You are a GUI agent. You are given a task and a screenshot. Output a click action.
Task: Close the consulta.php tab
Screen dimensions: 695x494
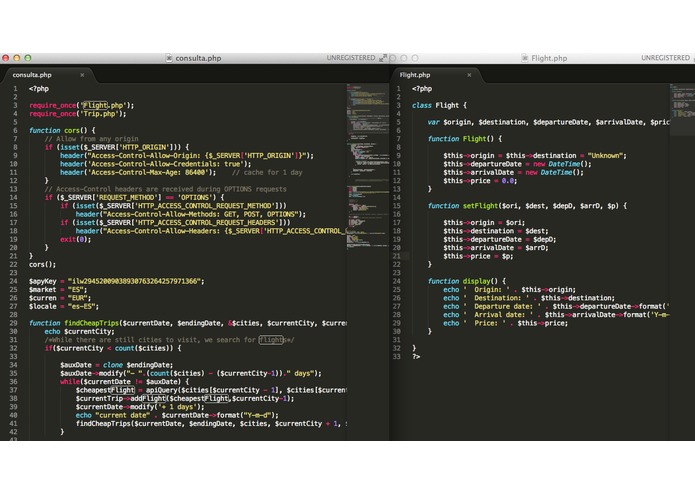click(82, 75)
